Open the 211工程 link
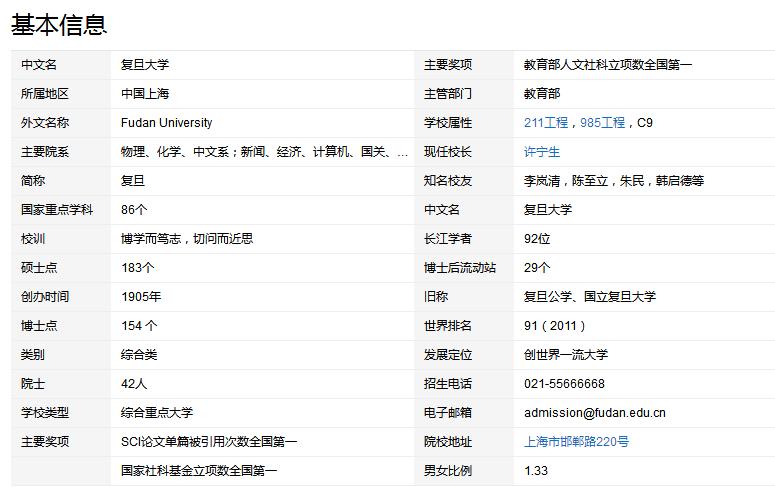Image resolution: width=775 pixels, height=487 pixels. [546, 123]
